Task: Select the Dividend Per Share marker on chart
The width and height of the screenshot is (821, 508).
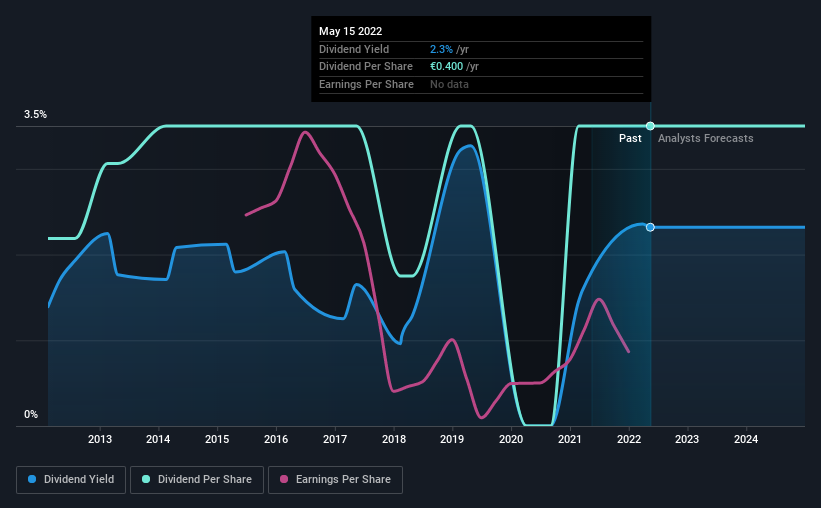Action: (x=650, y=126)
